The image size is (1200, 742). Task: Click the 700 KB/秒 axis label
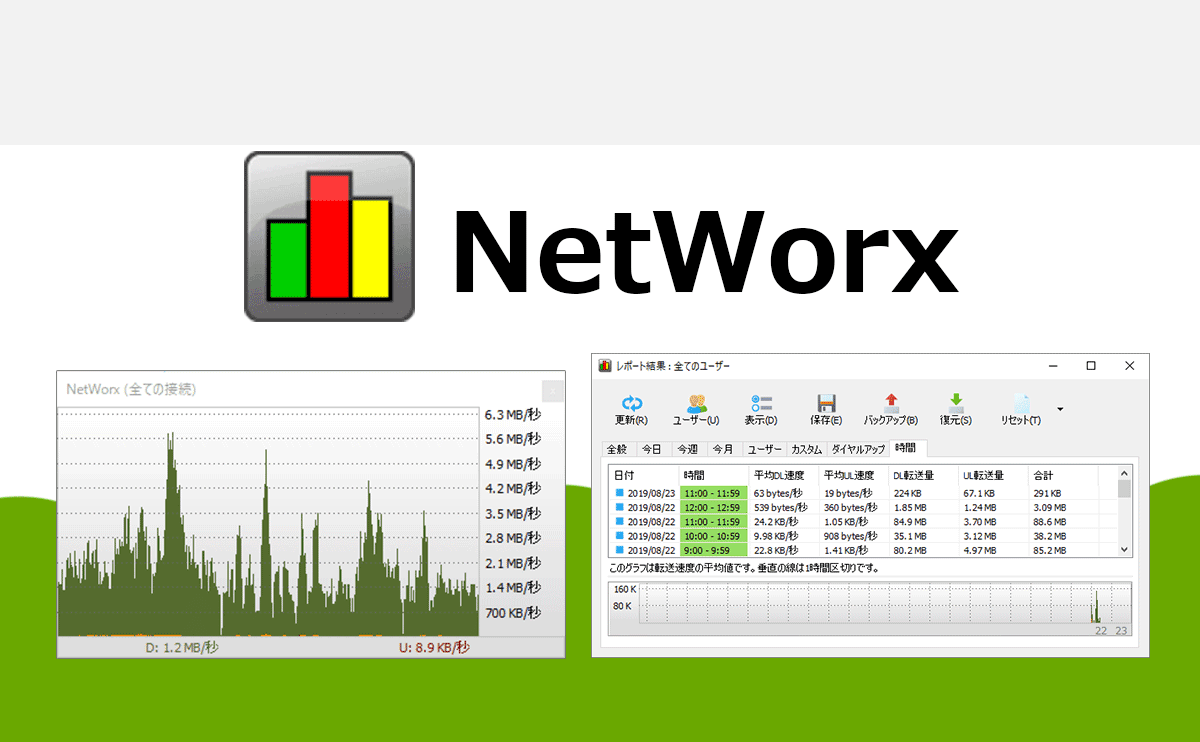(512, 612)
